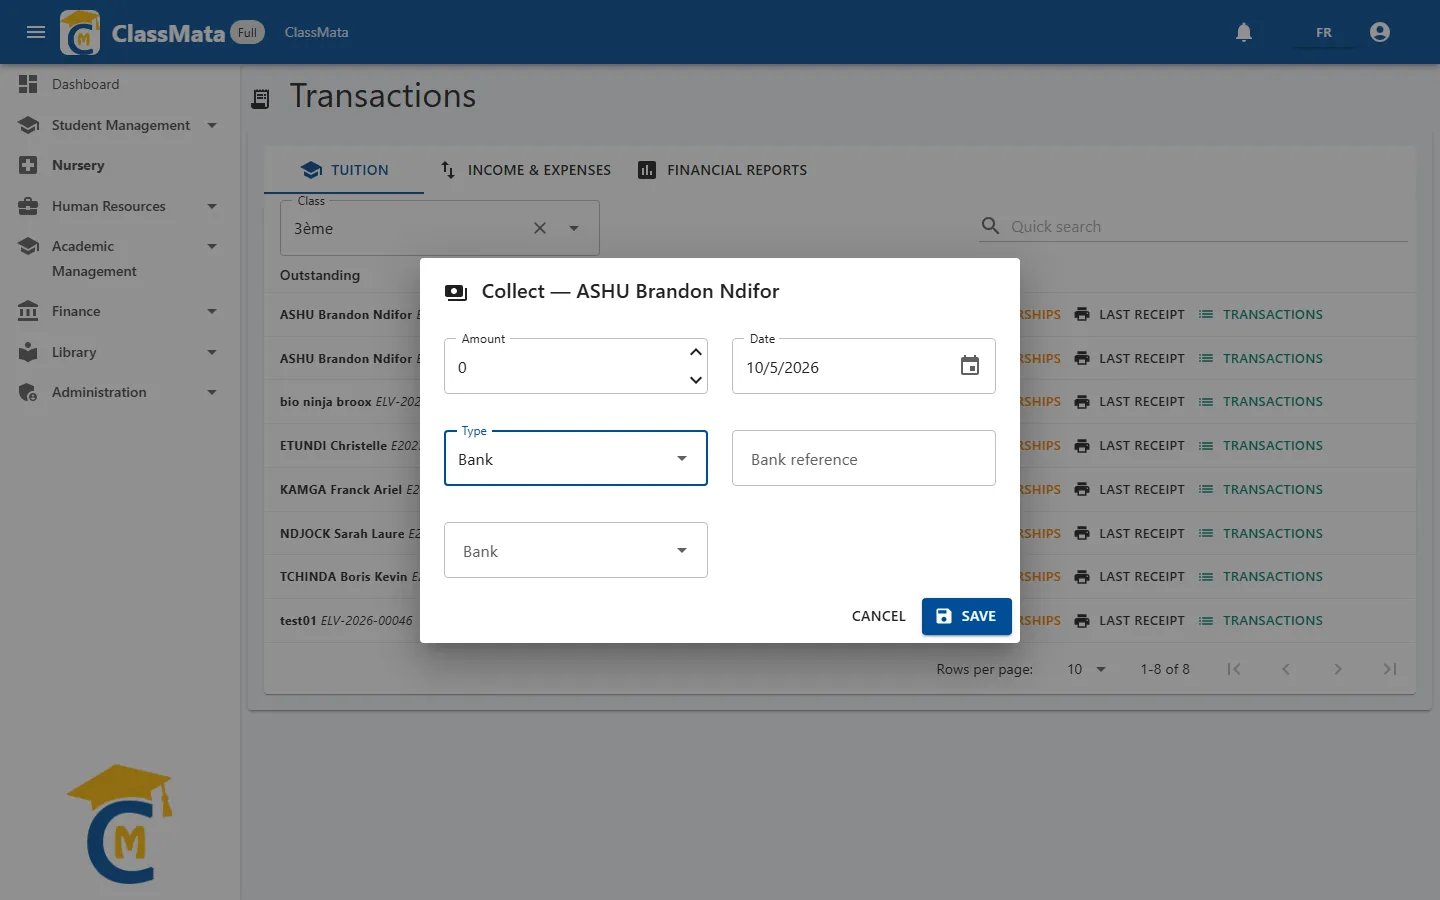Go to first page arrow
Screen dimensions: 1440x900
[1234, 669]
